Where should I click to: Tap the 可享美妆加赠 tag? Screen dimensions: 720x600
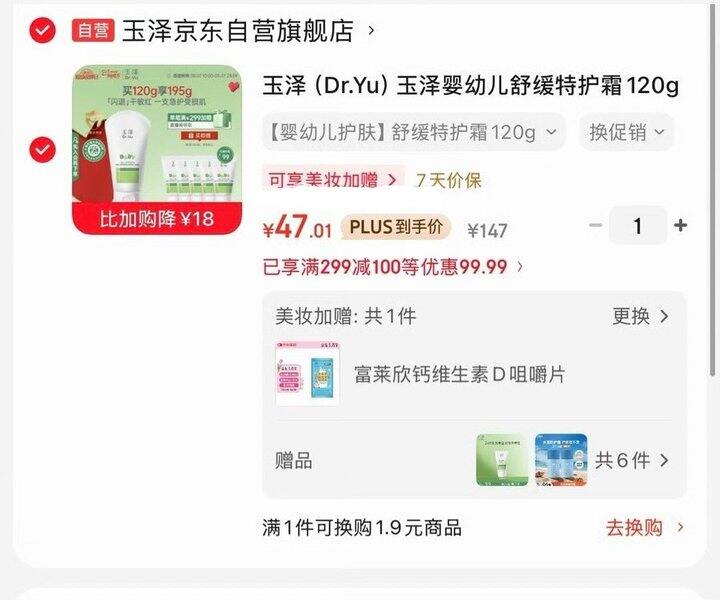[333, 179]
